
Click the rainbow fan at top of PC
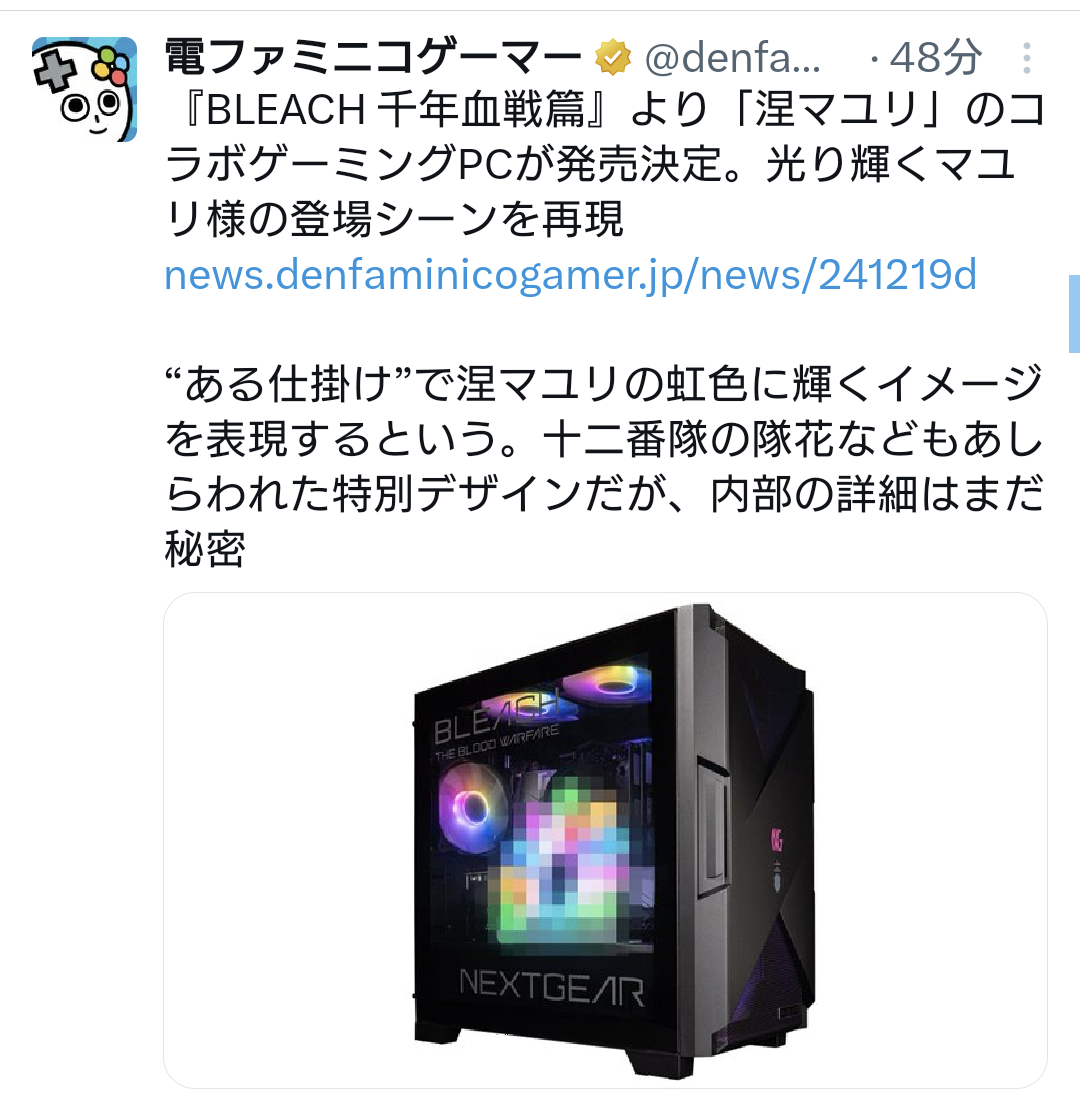(607, 683)
